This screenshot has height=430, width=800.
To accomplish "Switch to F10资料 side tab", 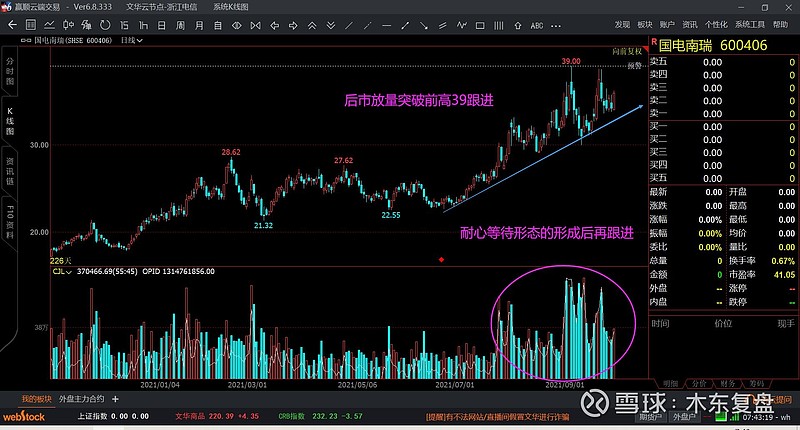I will 10,222.
